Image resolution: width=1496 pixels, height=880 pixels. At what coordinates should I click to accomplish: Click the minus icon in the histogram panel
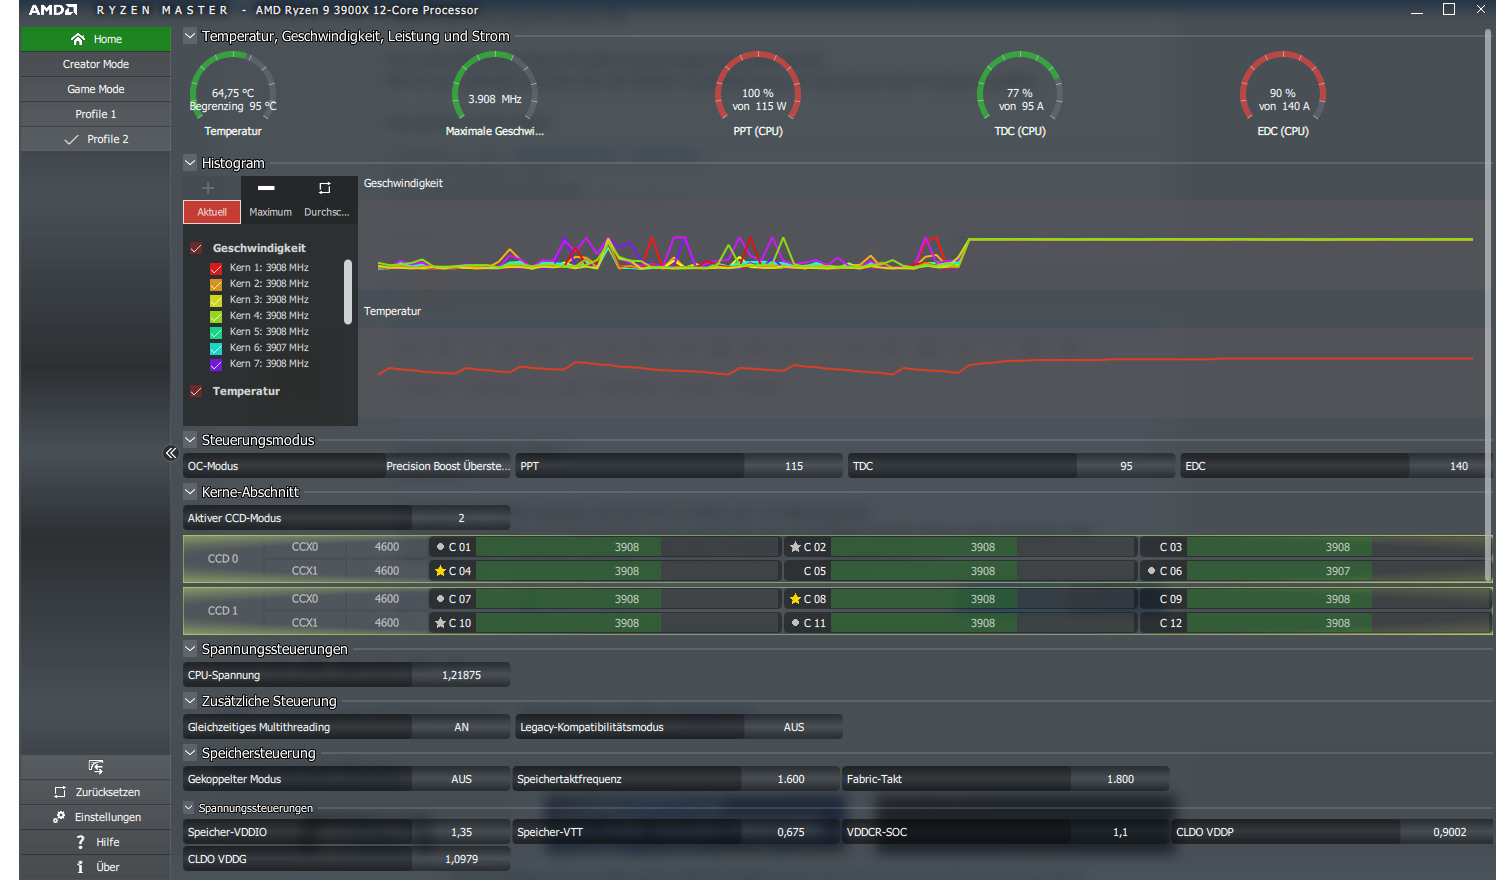point(266,188)
